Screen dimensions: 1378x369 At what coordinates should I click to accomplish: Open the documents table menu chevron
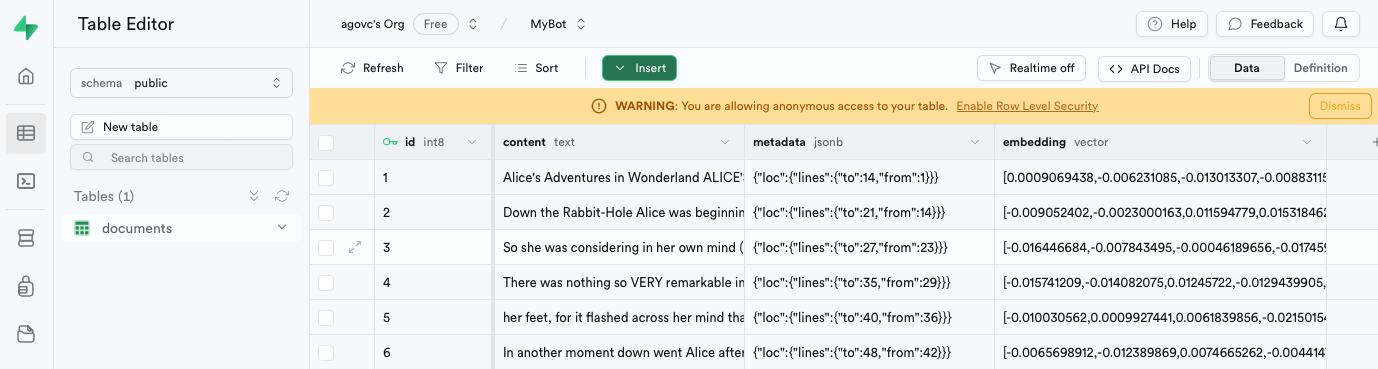pyautogui.click(x=282, y=228)
